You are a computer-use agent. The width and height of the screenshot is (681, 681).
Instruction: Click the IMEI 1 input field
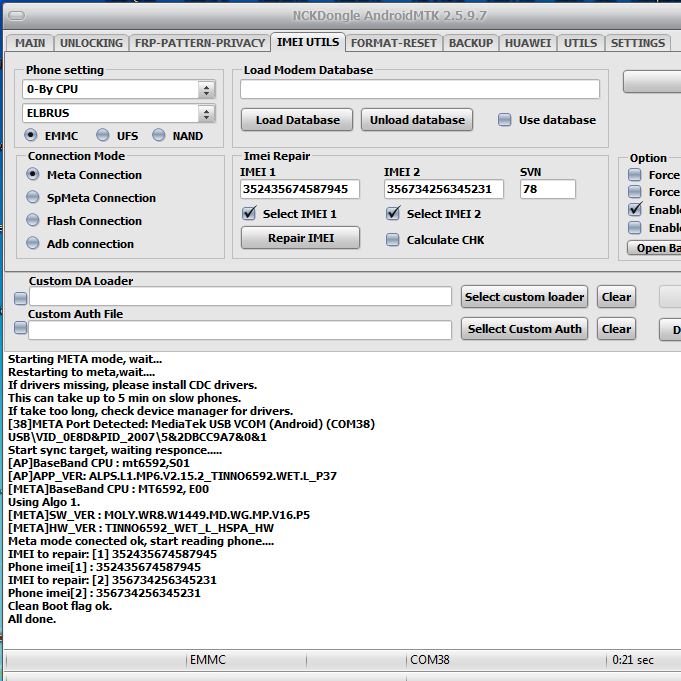(x=300, y=189)
